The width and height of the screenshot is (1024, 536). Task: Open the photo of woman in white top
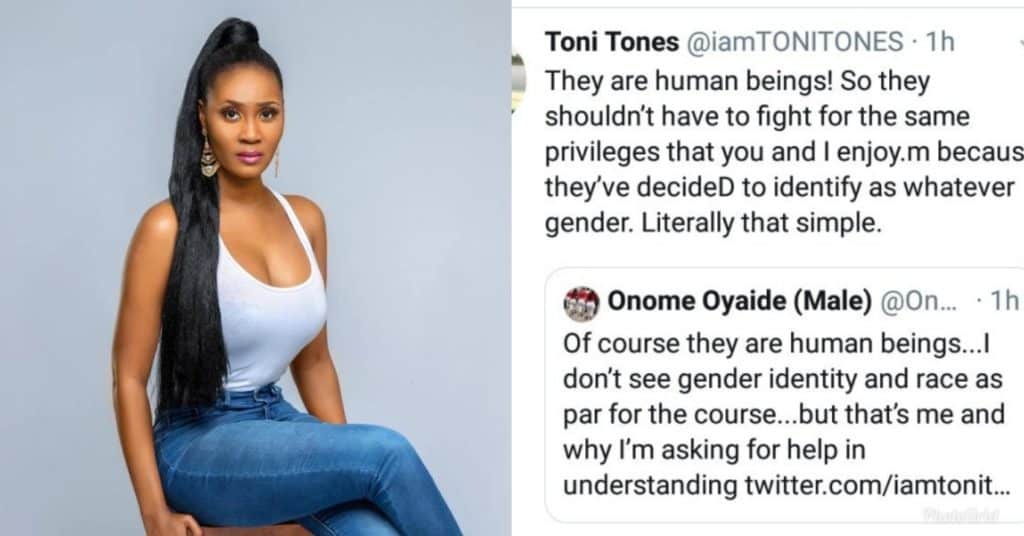click(x=255, y=268)
